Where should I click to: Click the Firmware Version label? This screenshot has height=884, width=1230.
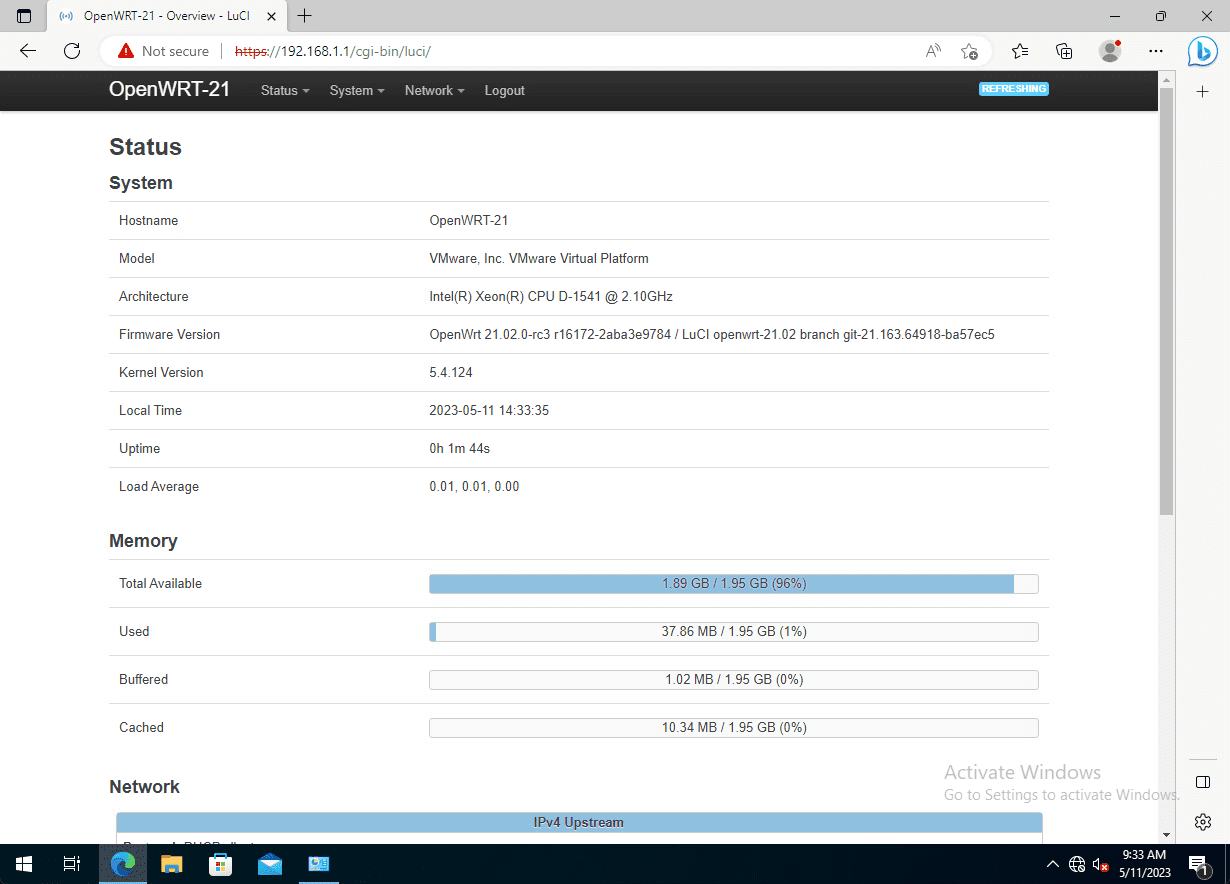(x=169, y=334)
